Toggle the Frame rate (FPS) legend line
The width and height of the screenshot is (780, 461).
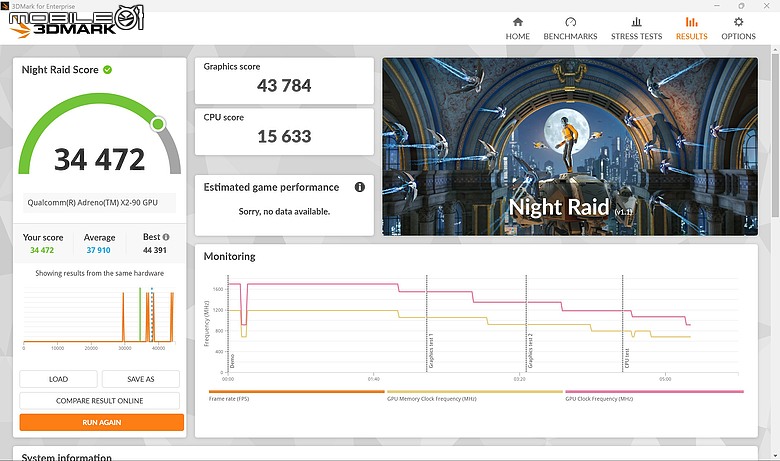[296, 395]
